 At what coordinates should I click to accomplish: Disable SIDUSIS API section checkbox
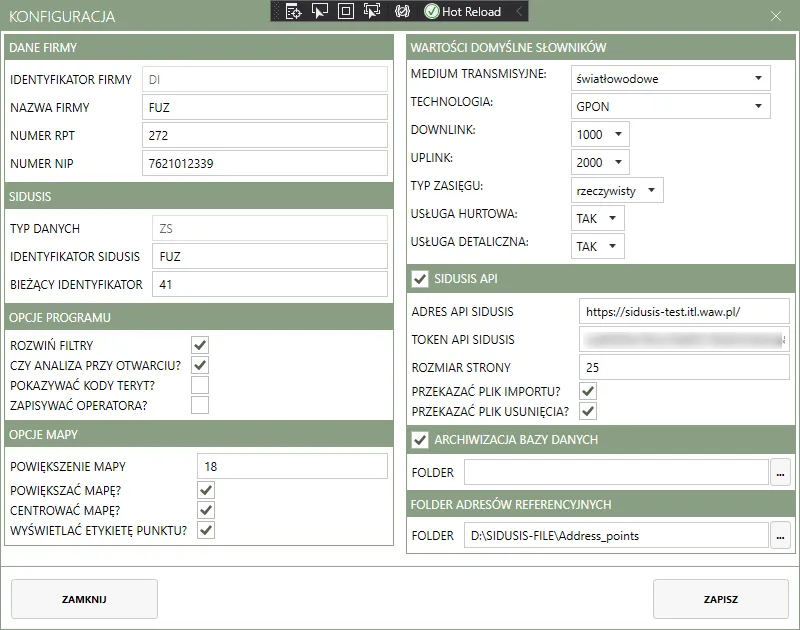[420, 279]
